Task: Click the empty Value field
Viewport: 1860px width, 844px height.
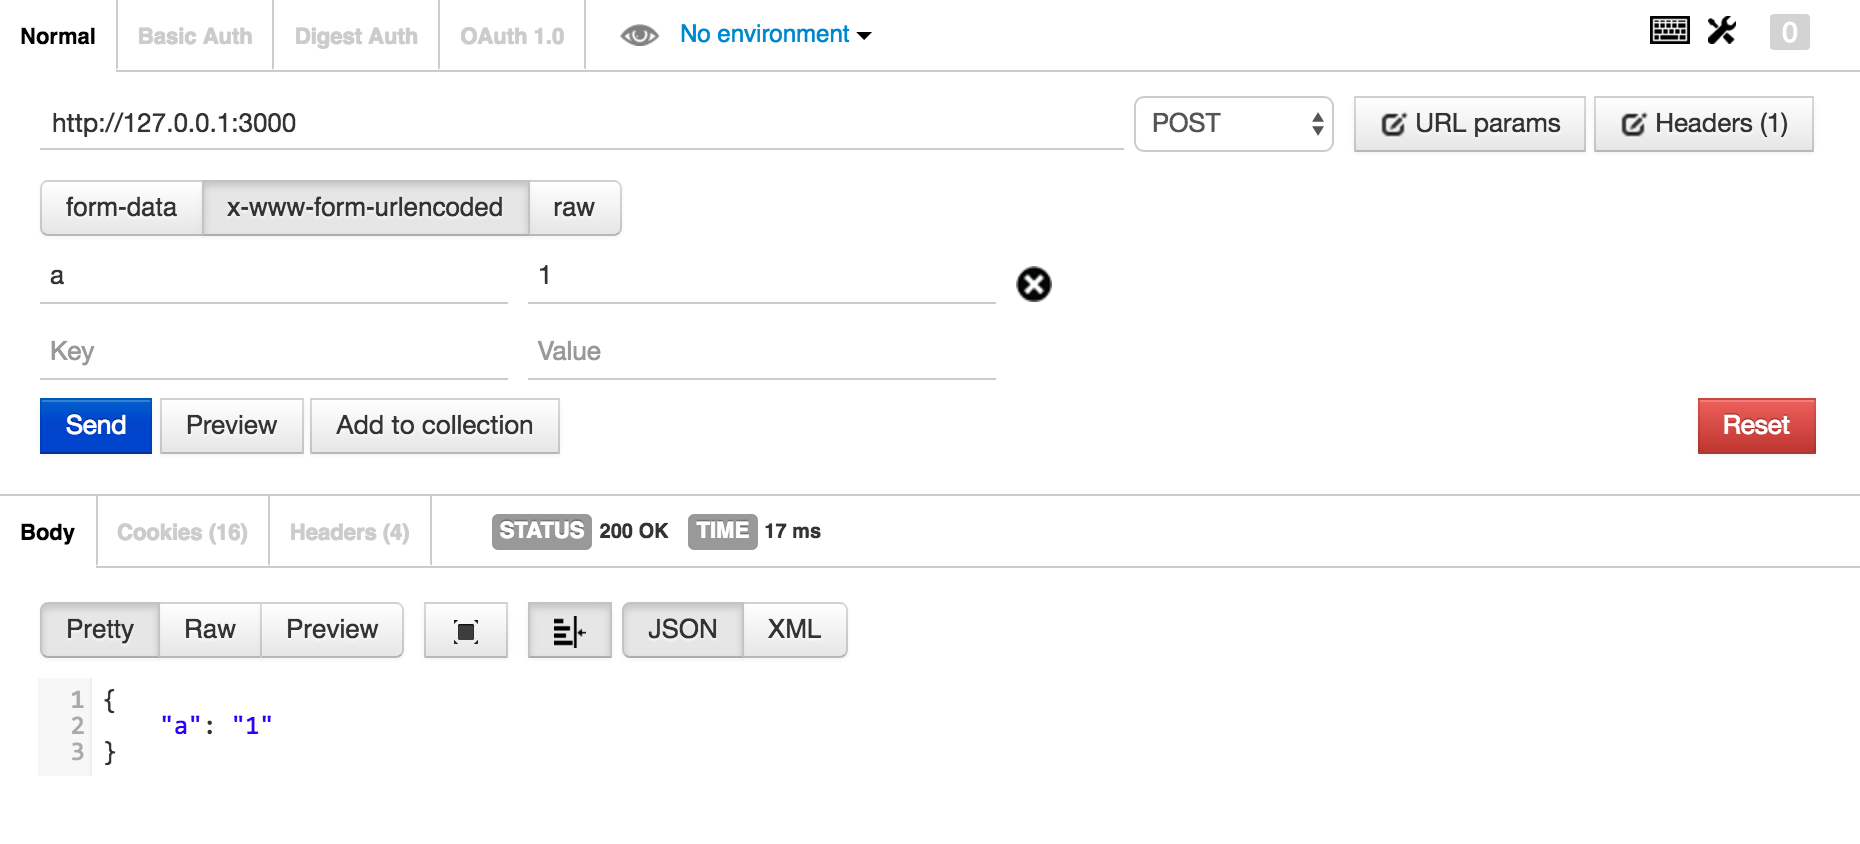Action: click(762, 352)
